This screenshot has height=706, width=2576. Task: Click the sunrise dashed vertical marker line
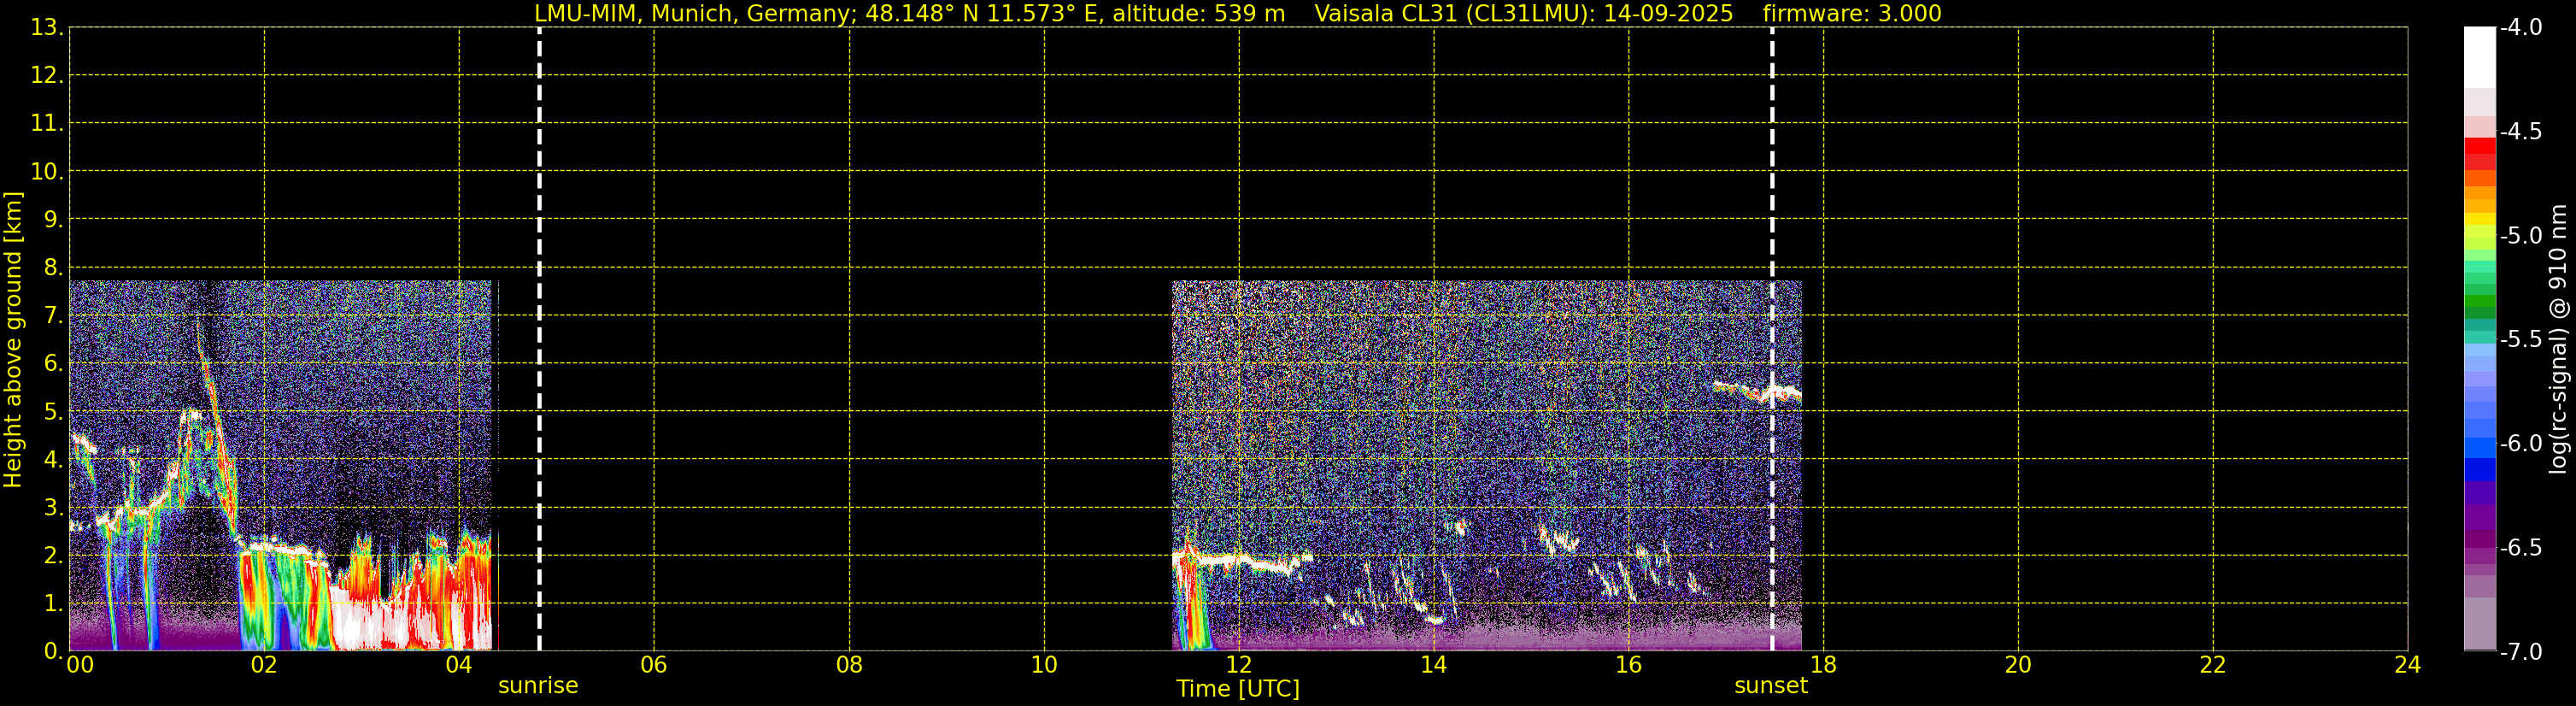(539, 339)
